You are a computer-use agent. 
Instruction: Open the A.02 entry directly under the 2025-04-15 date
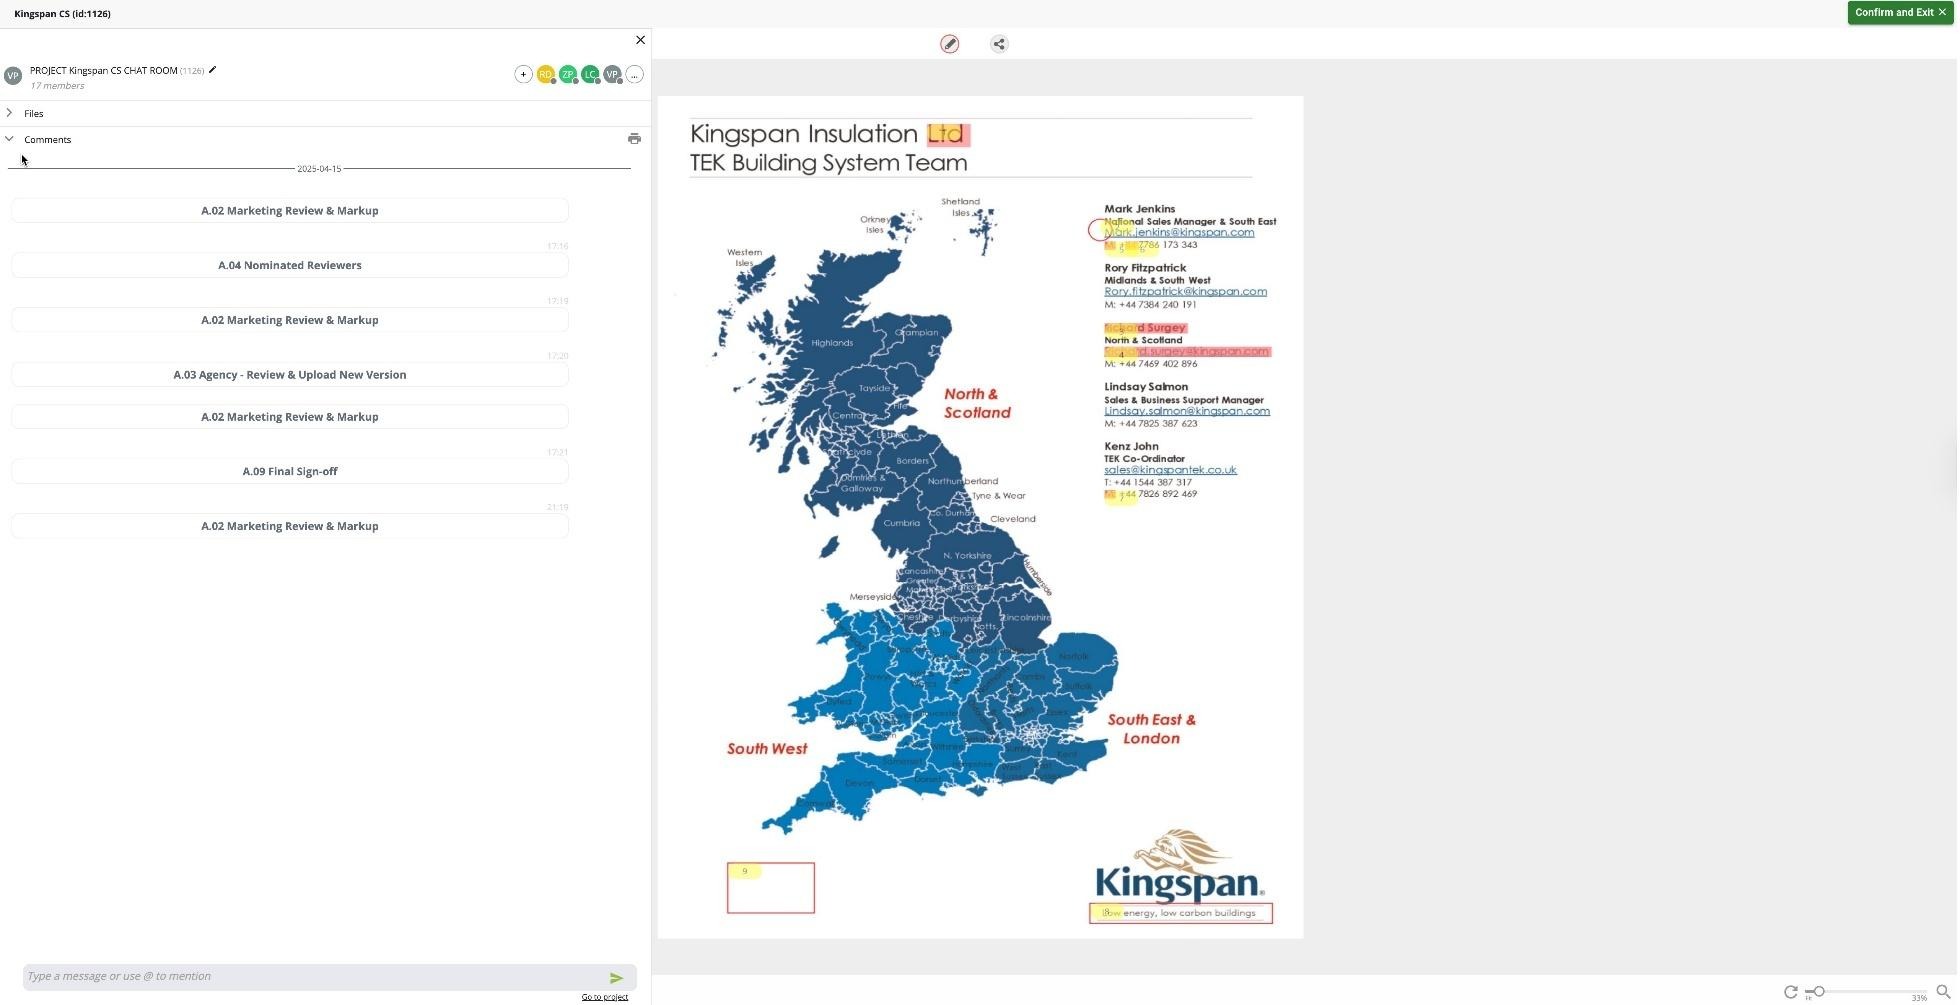coord(290,211)
